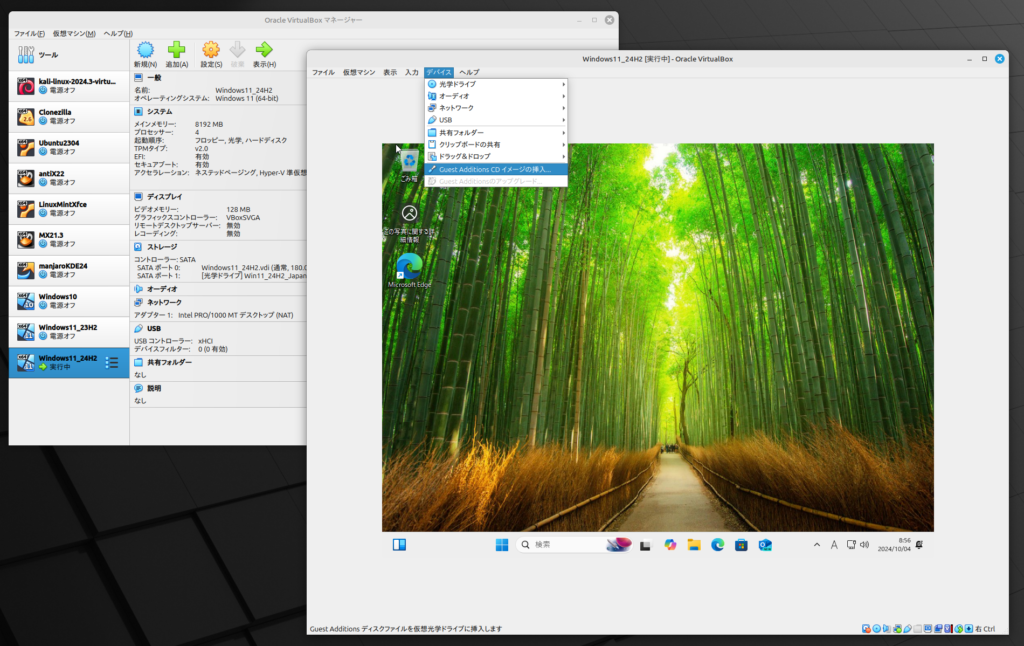Viewport: 1024px width, 646px height.
Task: Open the 仮想マシン menu in VM window
Action: 359,72
